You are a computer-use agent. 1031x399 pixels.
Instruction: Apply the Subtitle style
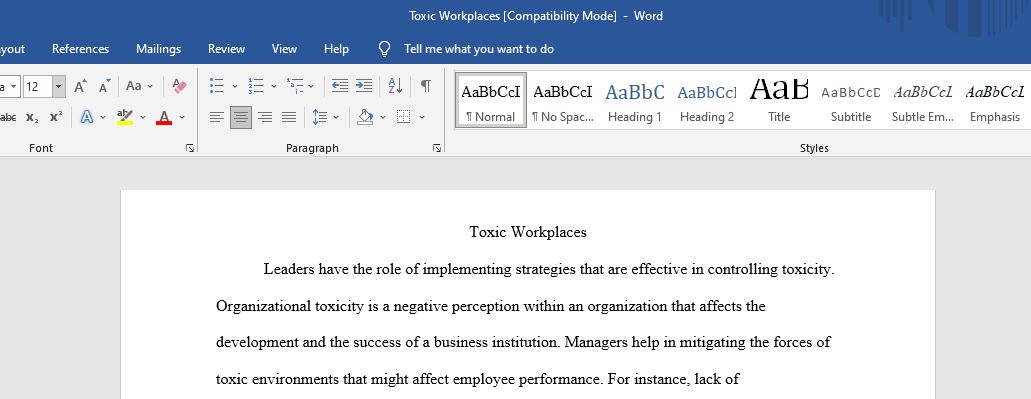[x=851, y=100]
